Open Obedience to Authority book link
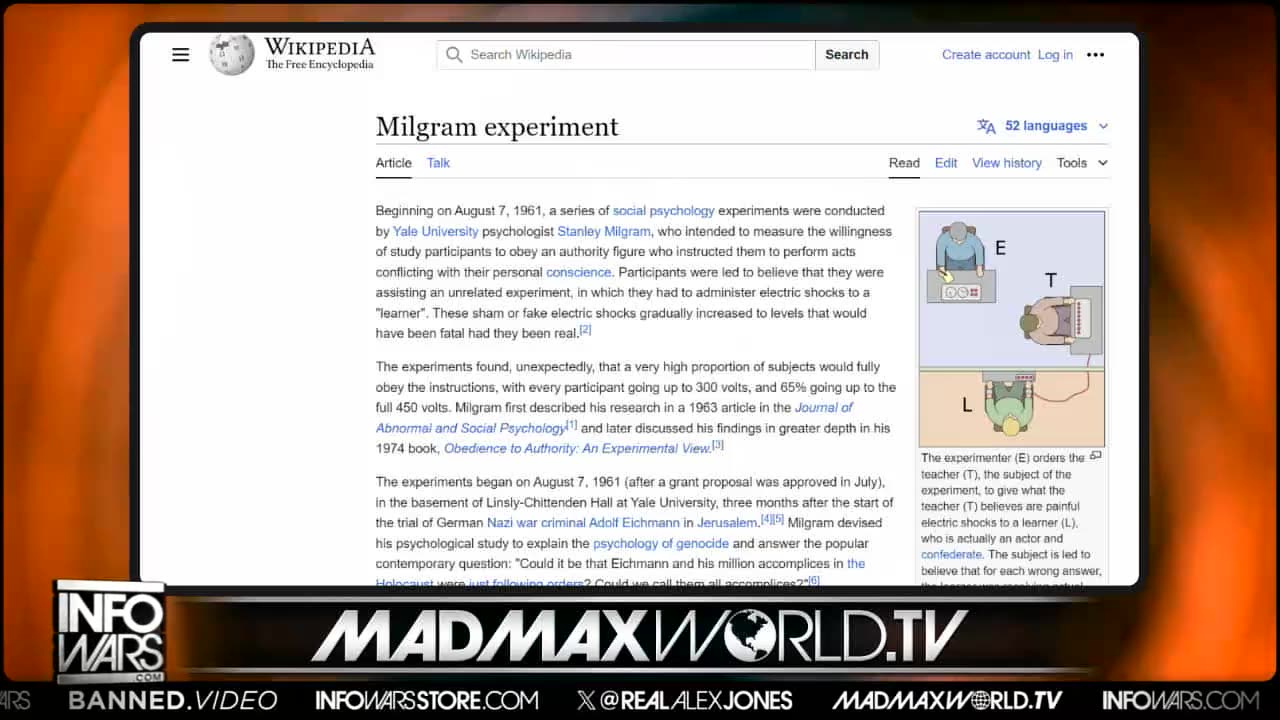The height and width of the screenshot is (720, 1280). point(576,449)
